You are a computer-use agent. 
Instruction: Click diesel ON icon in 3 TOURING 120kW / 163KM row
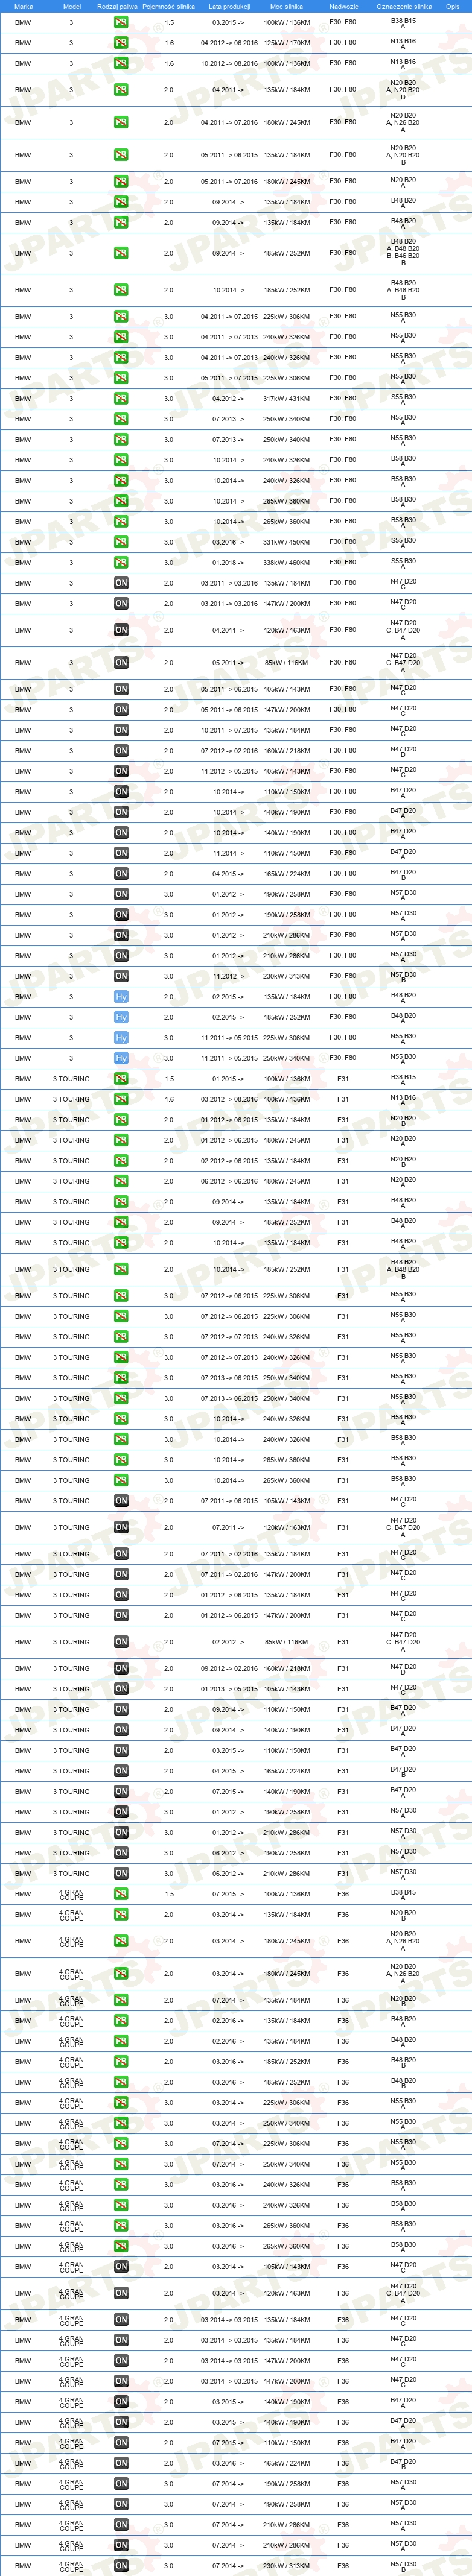tap(121, 1527)
